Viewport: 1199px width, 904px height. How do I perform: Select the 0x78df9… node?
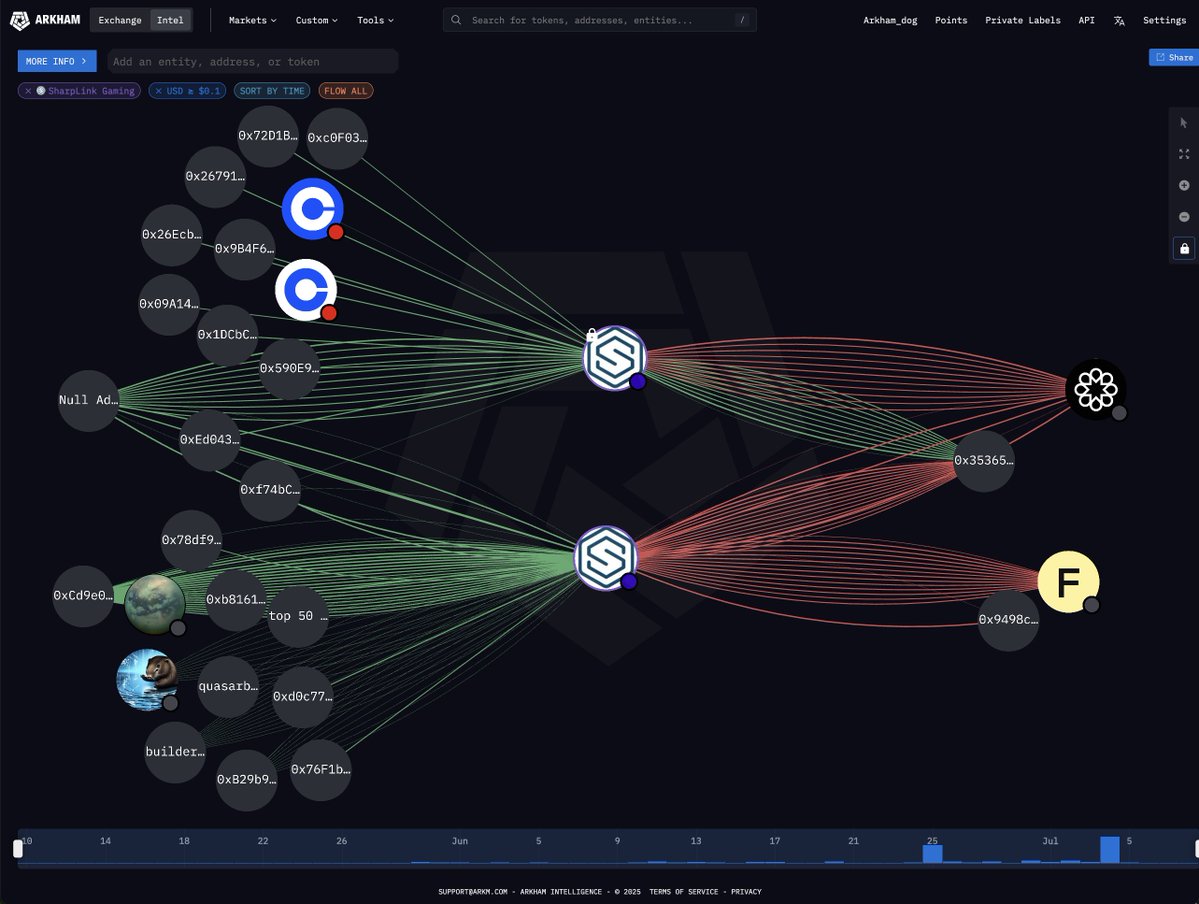[191, 541]
